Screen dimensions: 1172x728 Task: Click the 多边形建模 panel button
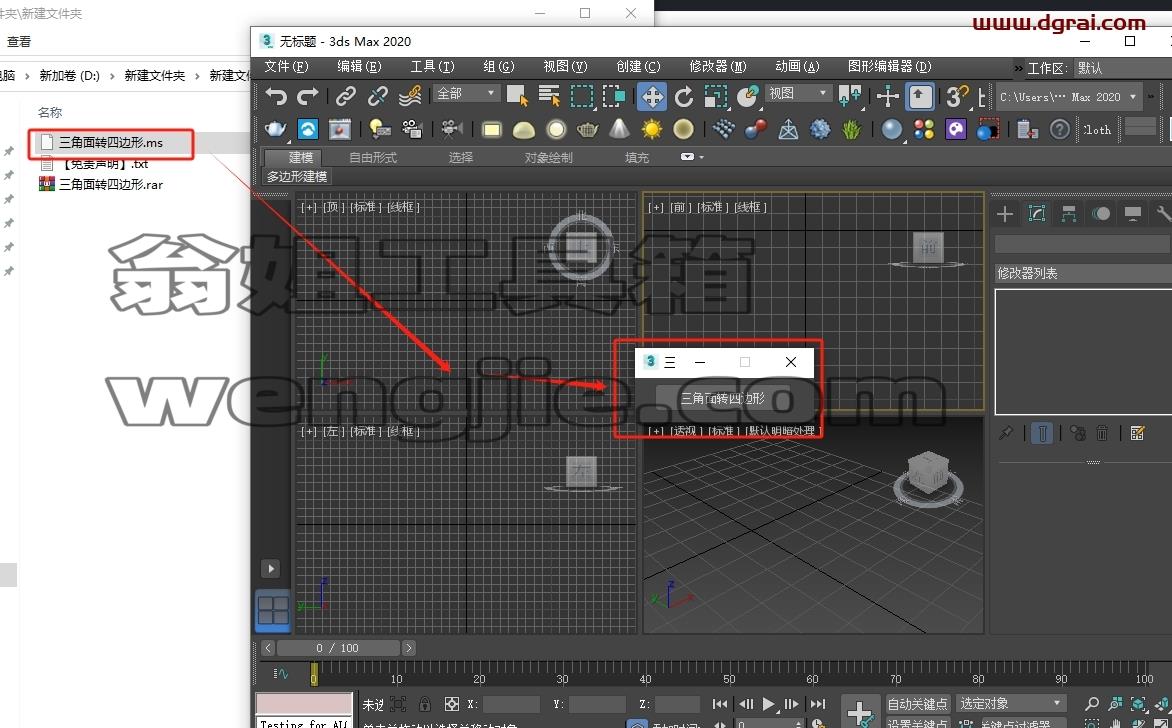point(297,176)
